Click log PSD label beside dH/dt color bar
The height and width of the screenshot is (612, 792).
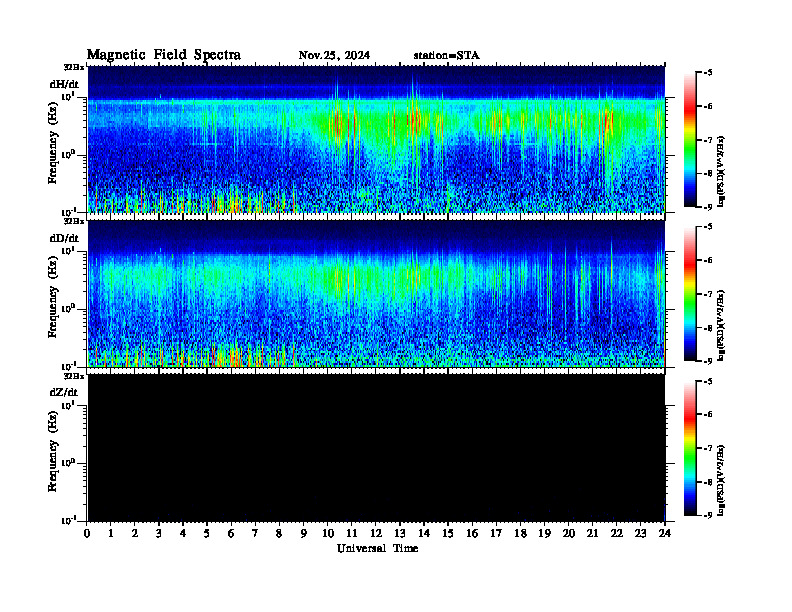(x=721, y=171)
